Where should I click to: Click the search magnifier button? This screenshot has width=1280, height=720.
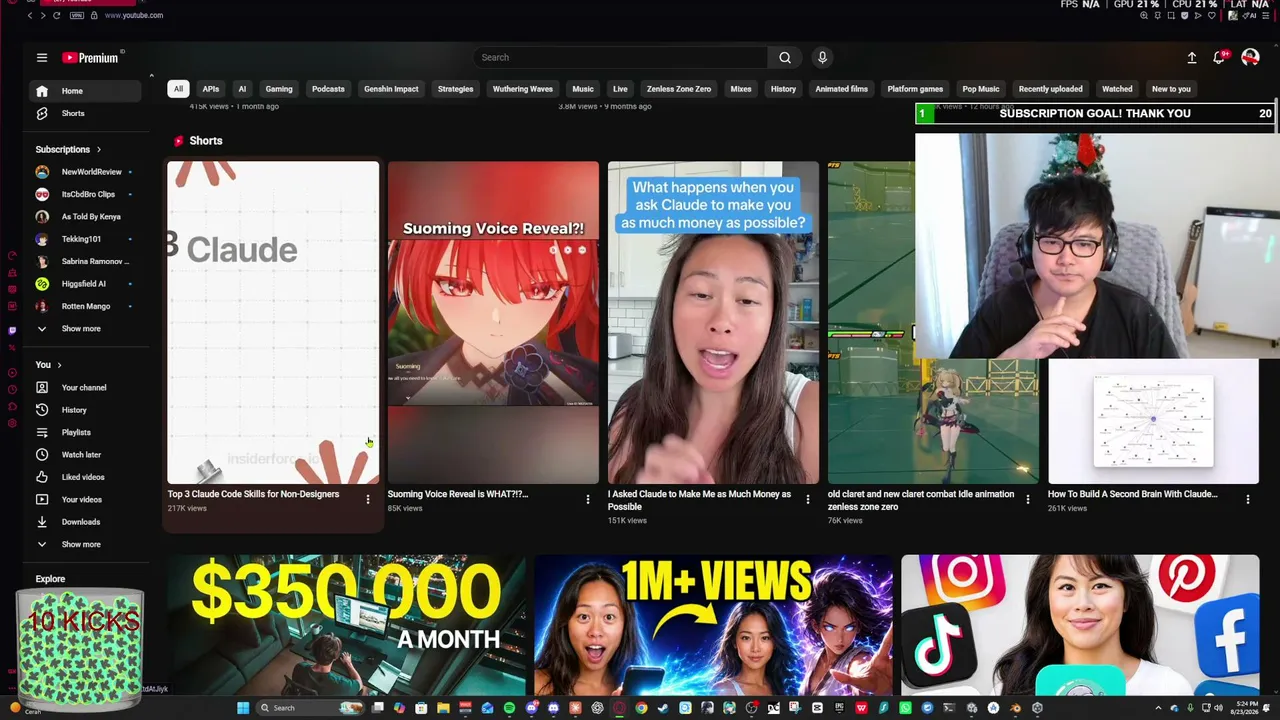(785, 58)
